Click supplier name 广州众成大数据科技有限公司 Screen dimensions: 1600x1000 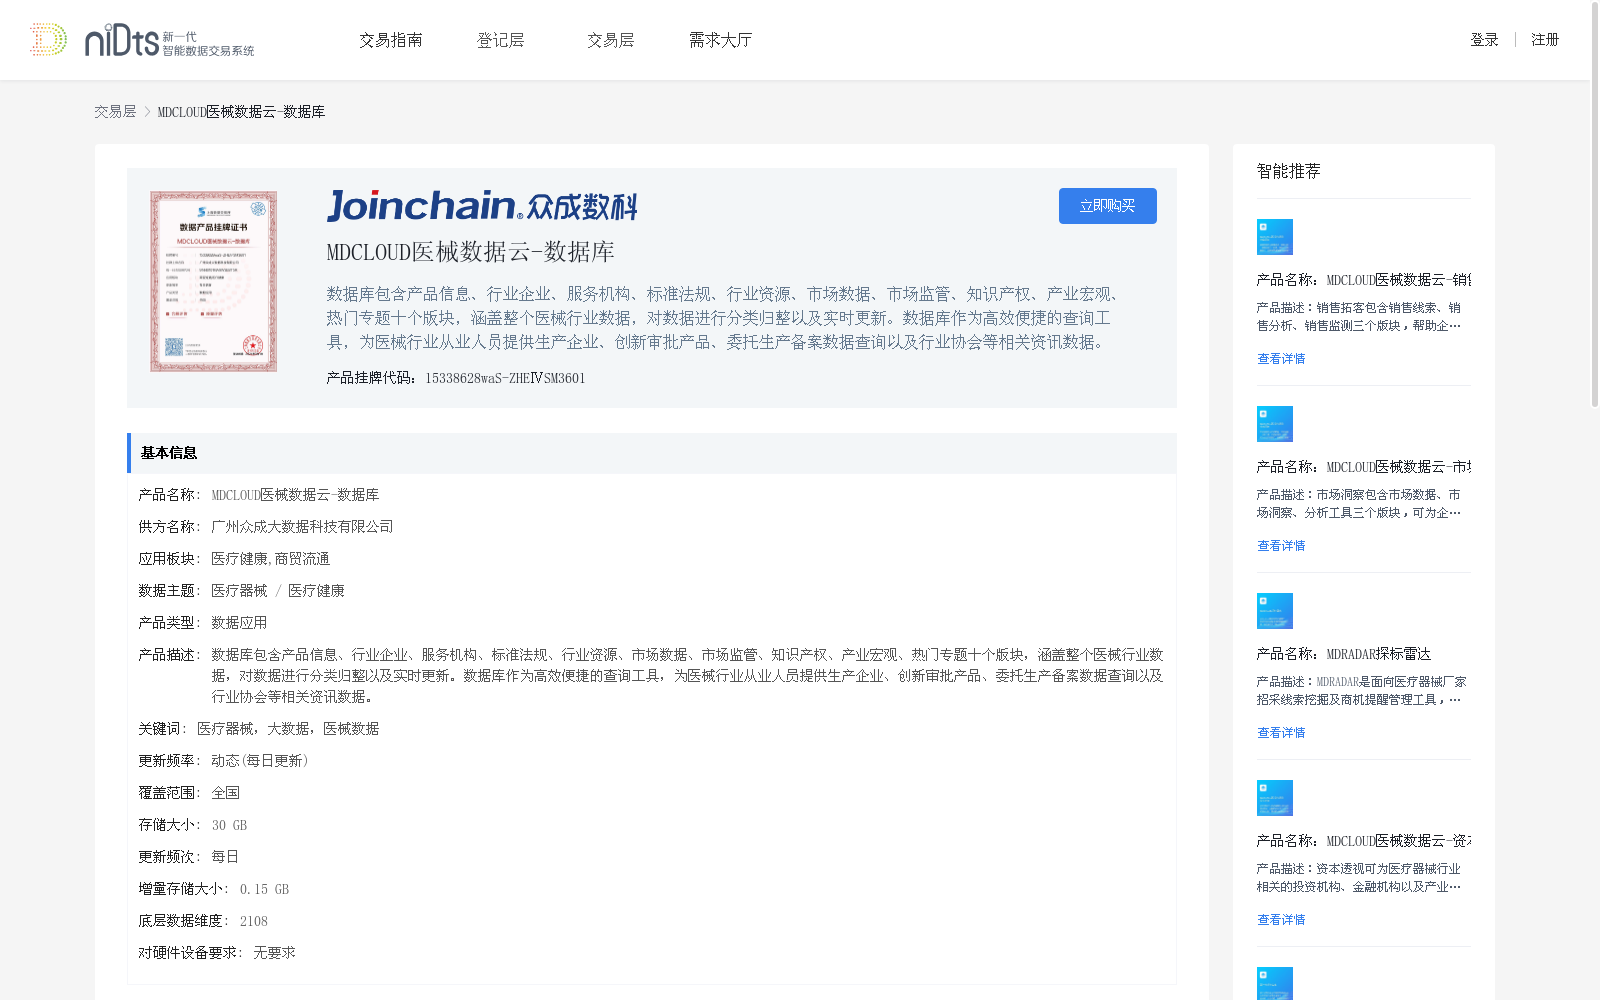click(x=302, y=527)
